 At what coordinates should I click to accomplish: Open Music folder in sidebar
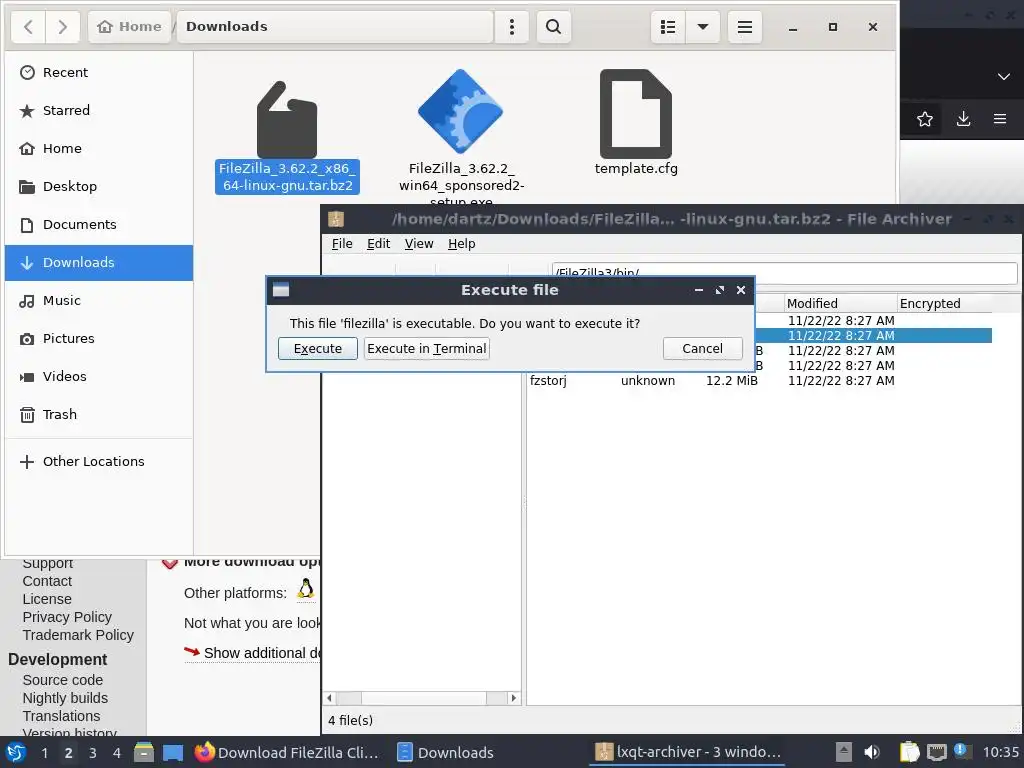(x=99, y=300)
